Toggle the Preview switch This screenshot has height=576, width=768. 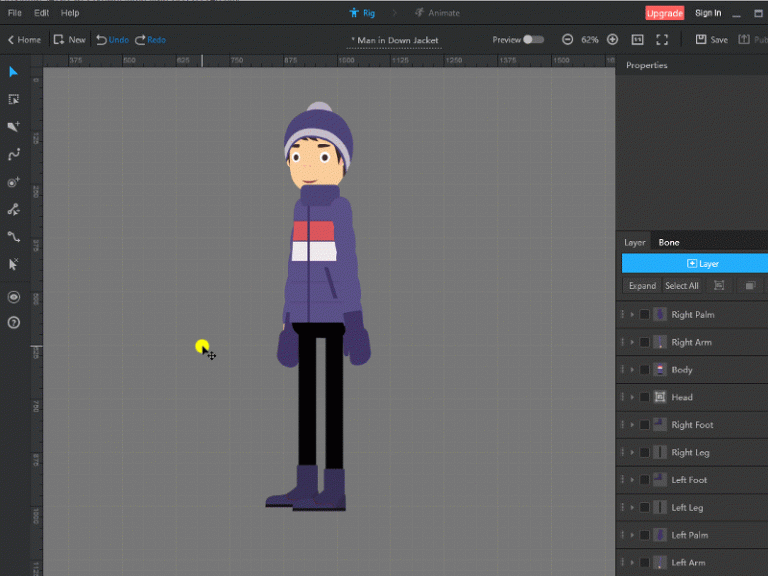click(x=534, y=40)
